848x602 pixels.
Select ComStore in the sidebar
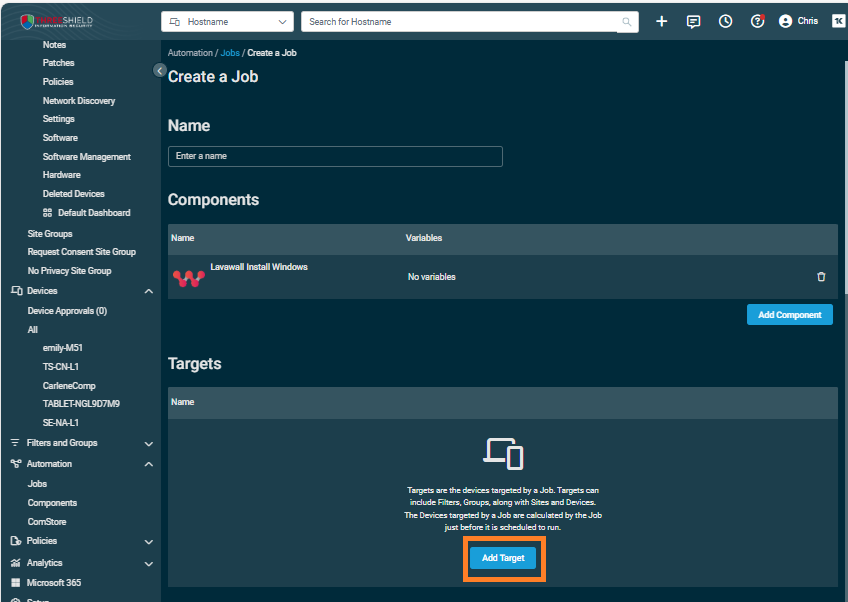tap(47, 522)
